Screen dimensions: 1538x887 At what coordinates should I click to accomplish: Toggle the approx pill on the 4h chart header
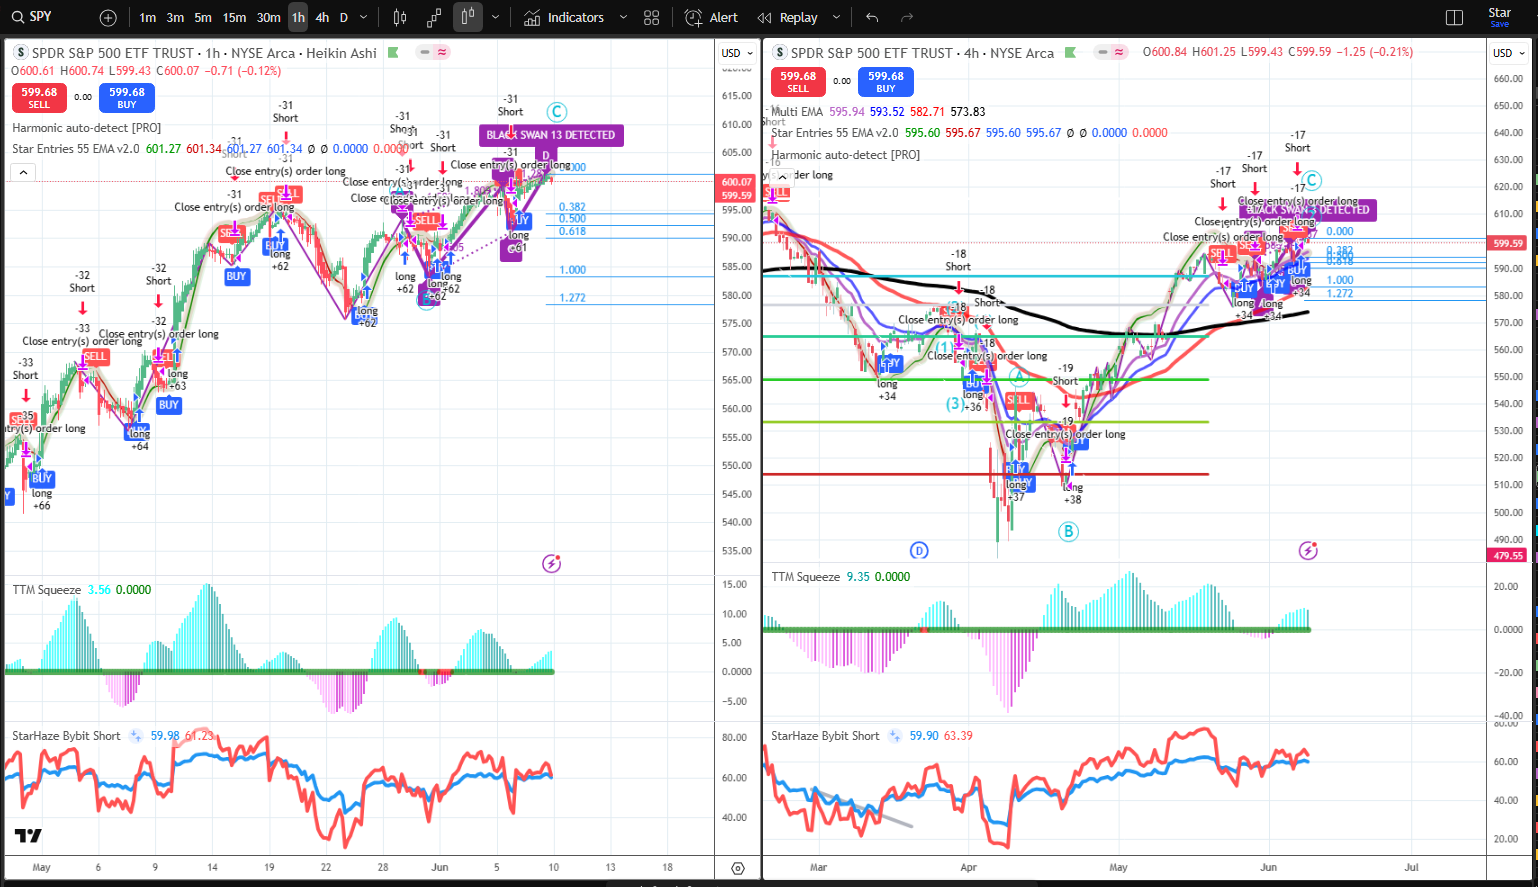(1119, 52)
